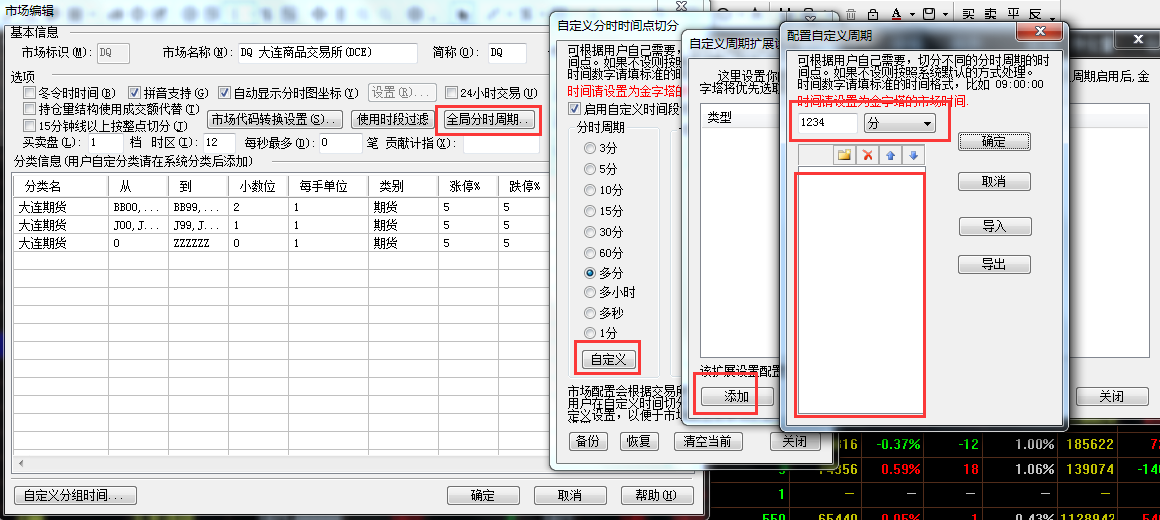Open 全局分时周期 settings button
This screenshot has height=520, width=1160.
tap(489, 120)
